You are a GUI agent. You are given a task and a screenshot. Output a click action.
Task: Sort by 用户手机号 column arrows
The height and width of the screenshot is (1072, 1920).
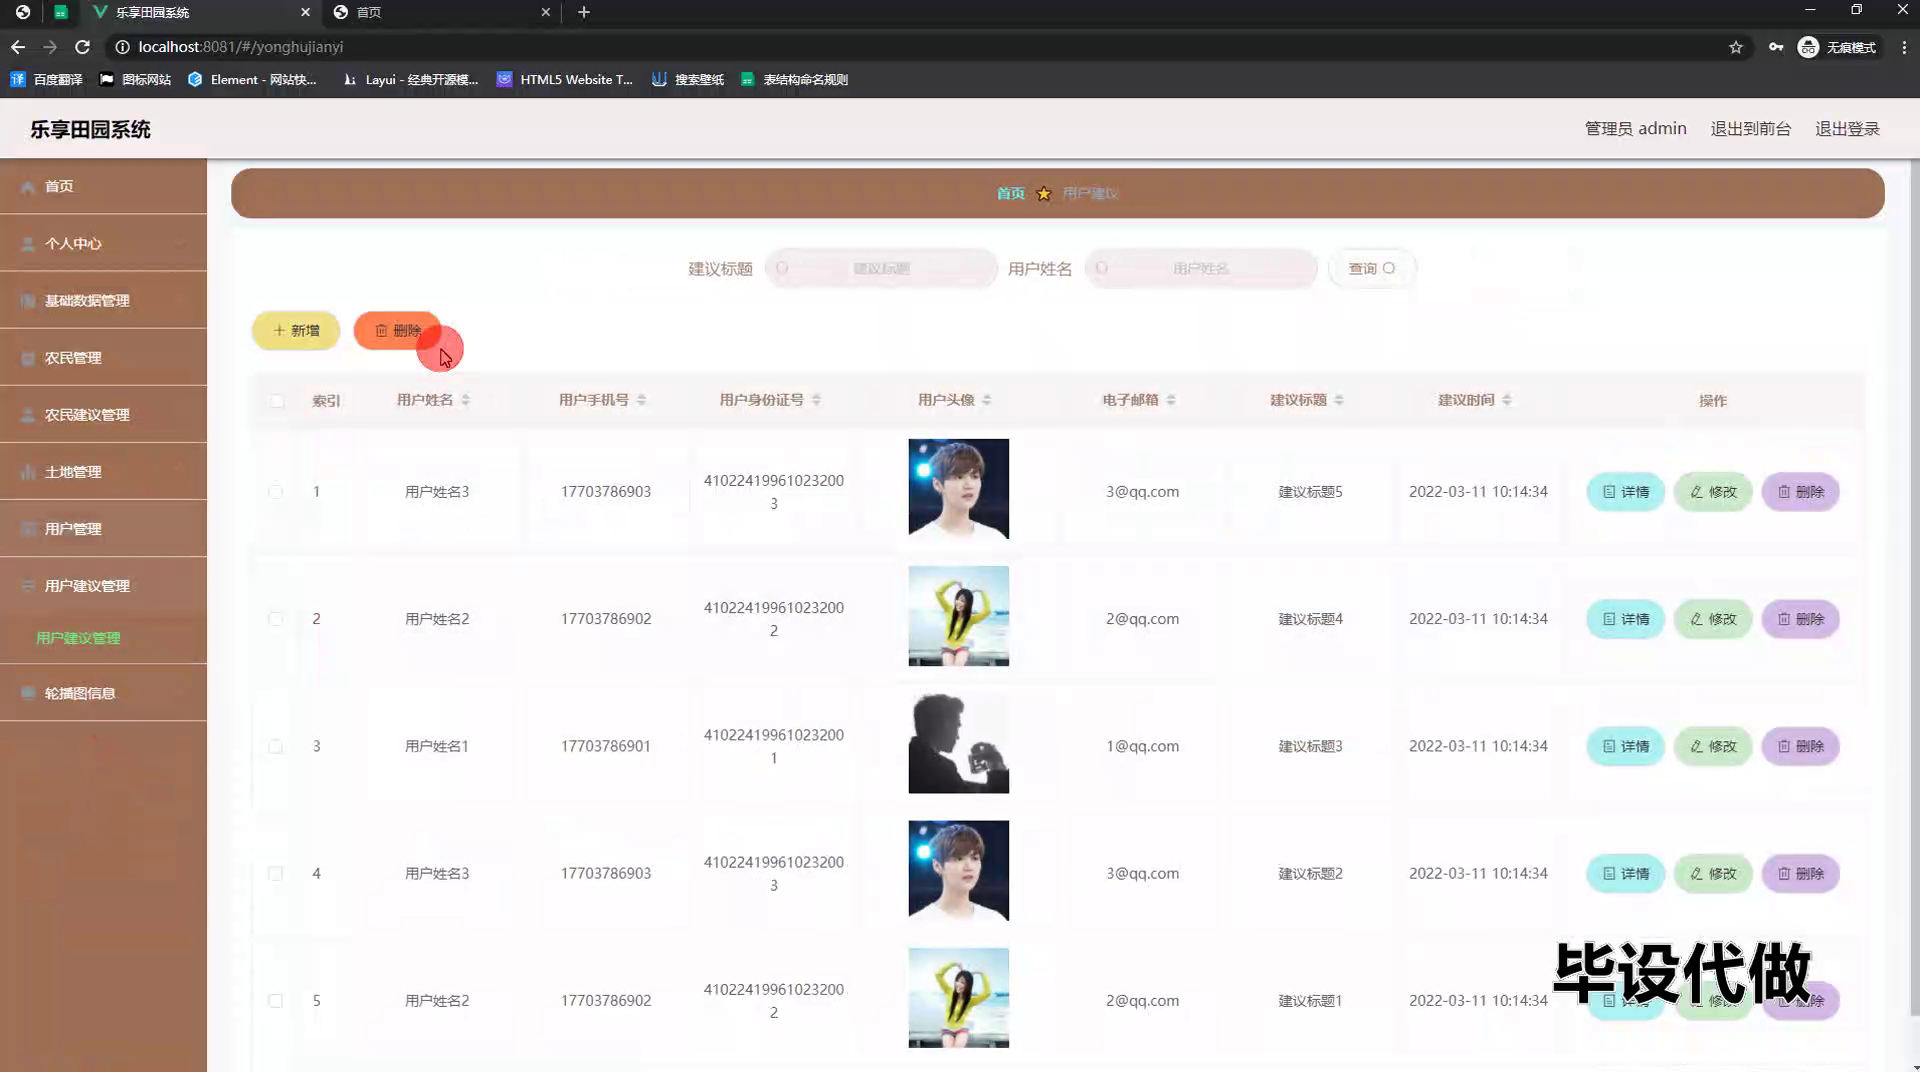(642, 400)
